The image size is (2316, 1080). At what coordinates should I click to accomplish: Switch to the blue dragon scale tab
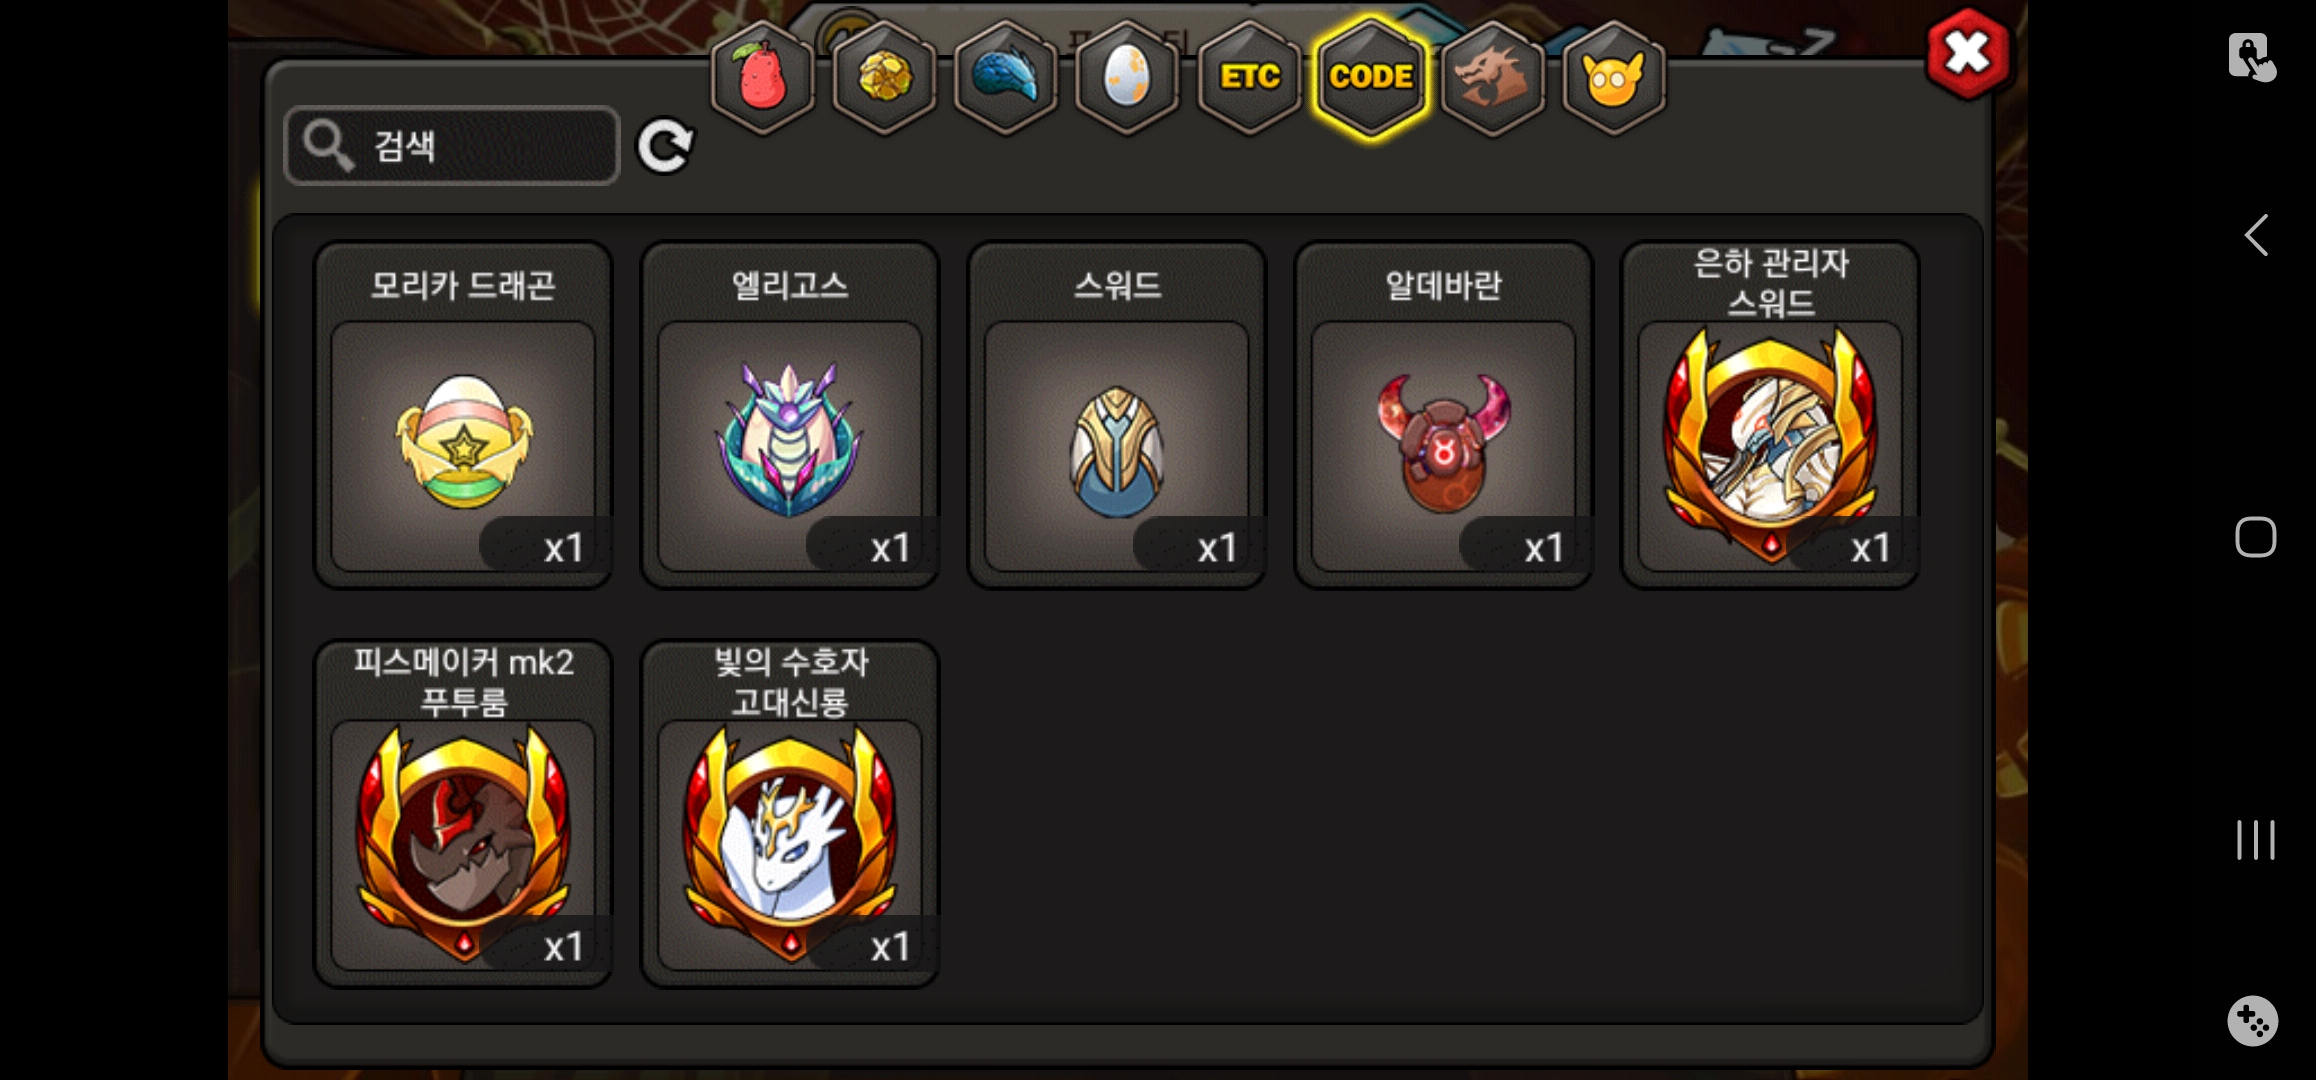[1006, 77]
